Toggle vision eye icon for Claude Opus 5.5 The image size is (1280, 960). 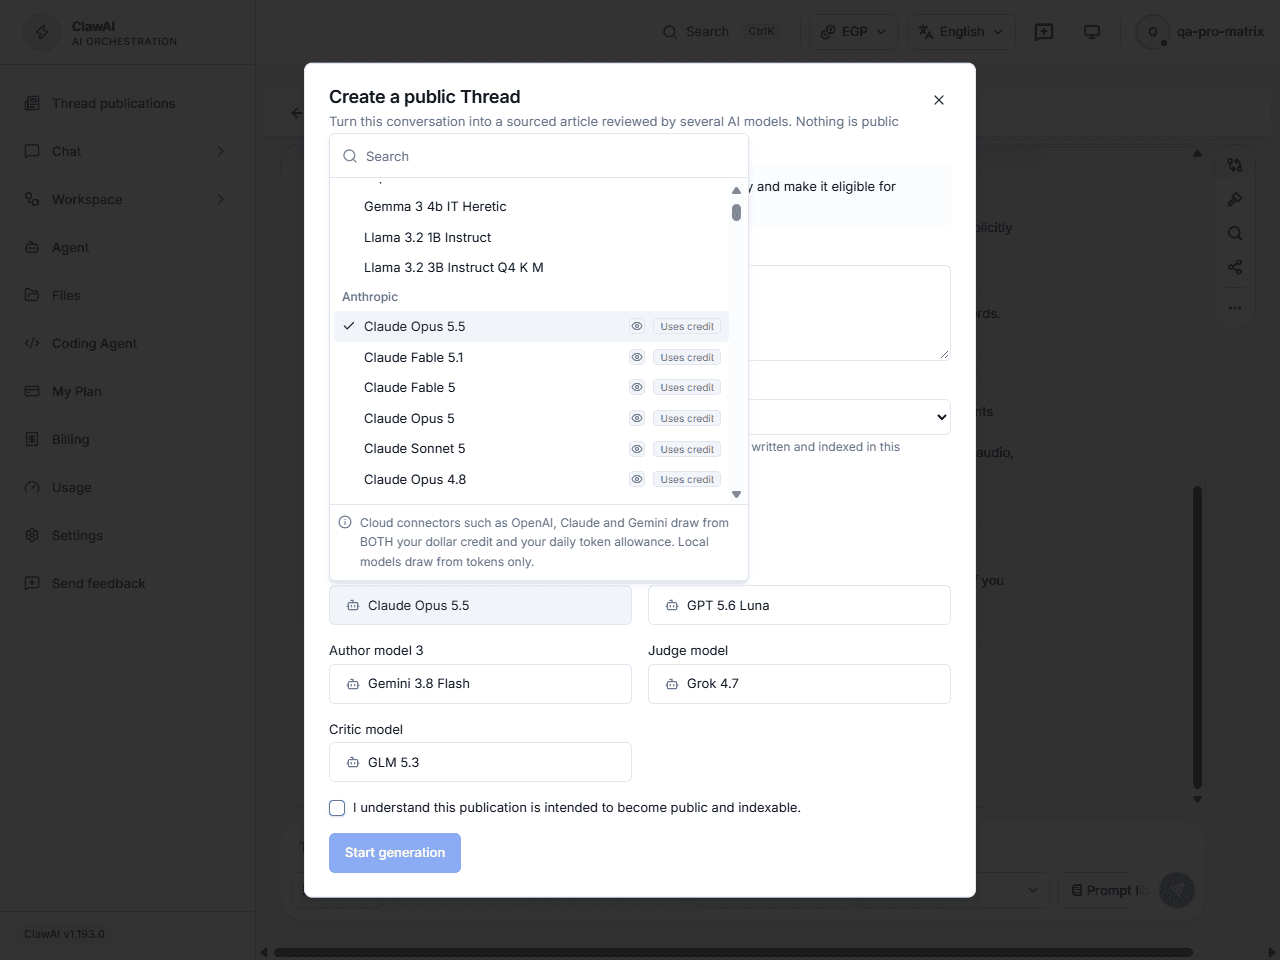pos(636,326)
